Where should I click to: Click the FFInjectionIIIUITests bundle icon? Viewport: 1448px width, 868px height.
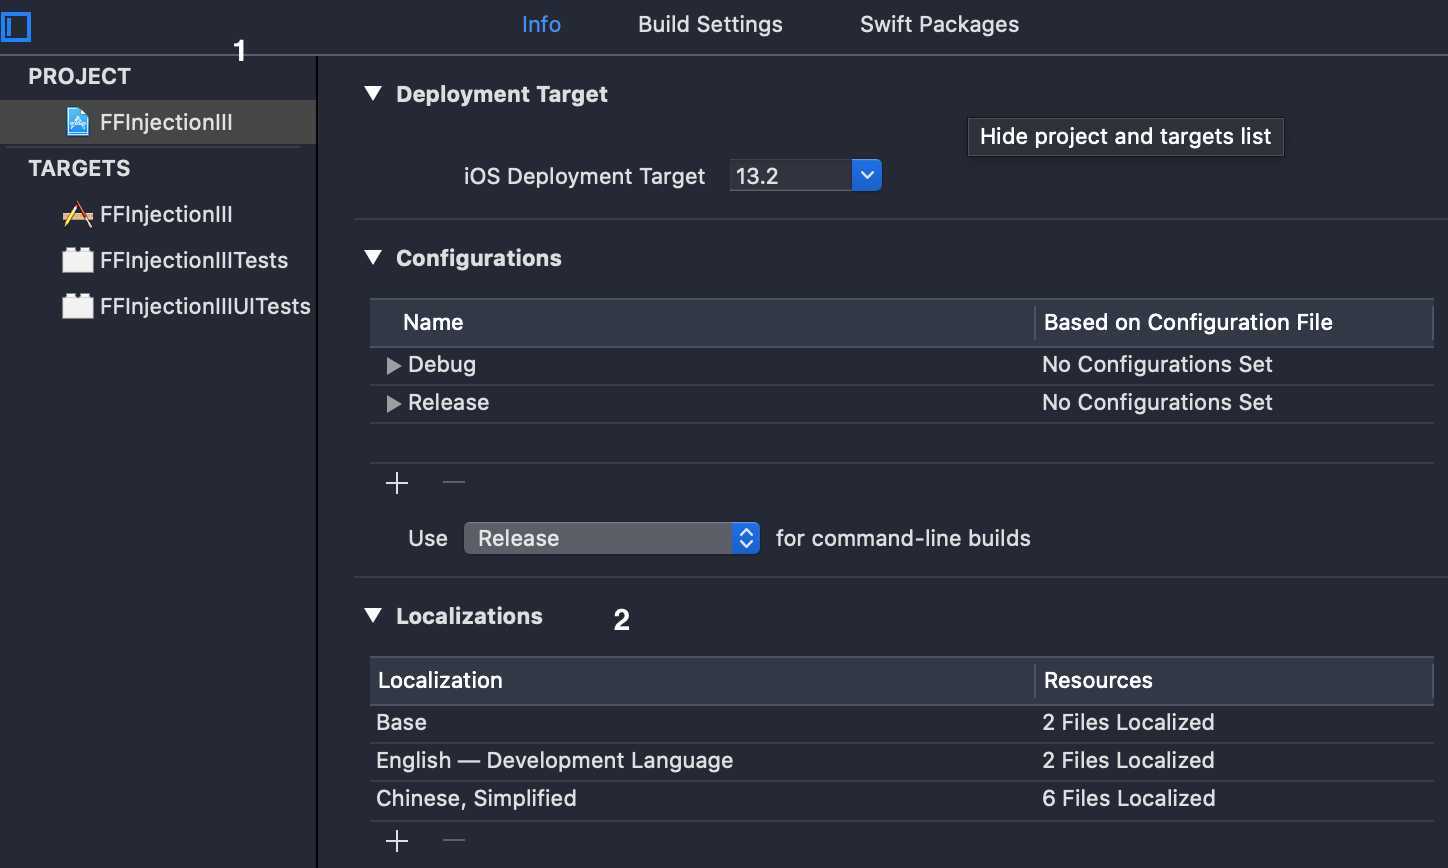click(77, 306)
